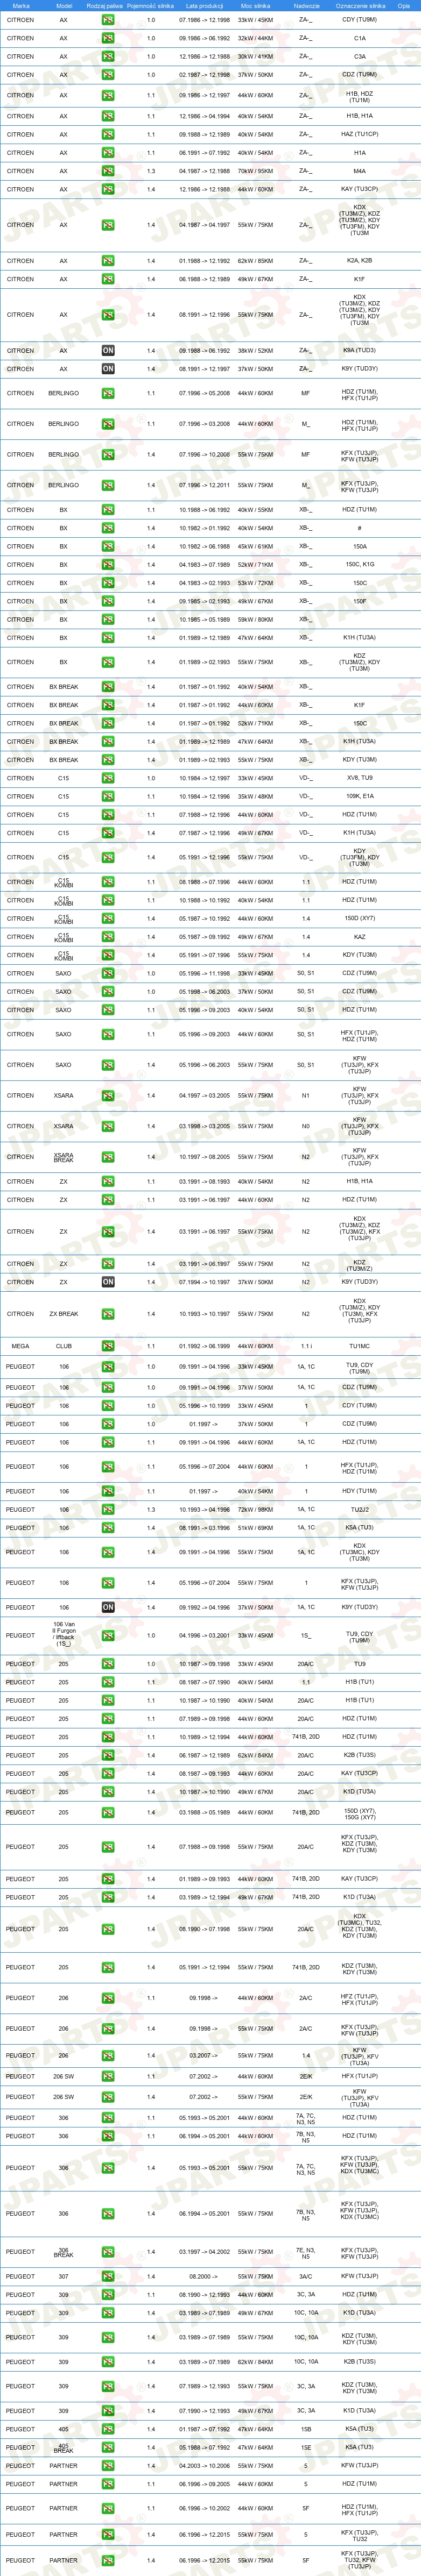The height and width of the screenshot is (2576, 421).
Task: Click the PB icon in the Peugeot 307 row
Action: tap(108, 2276)
